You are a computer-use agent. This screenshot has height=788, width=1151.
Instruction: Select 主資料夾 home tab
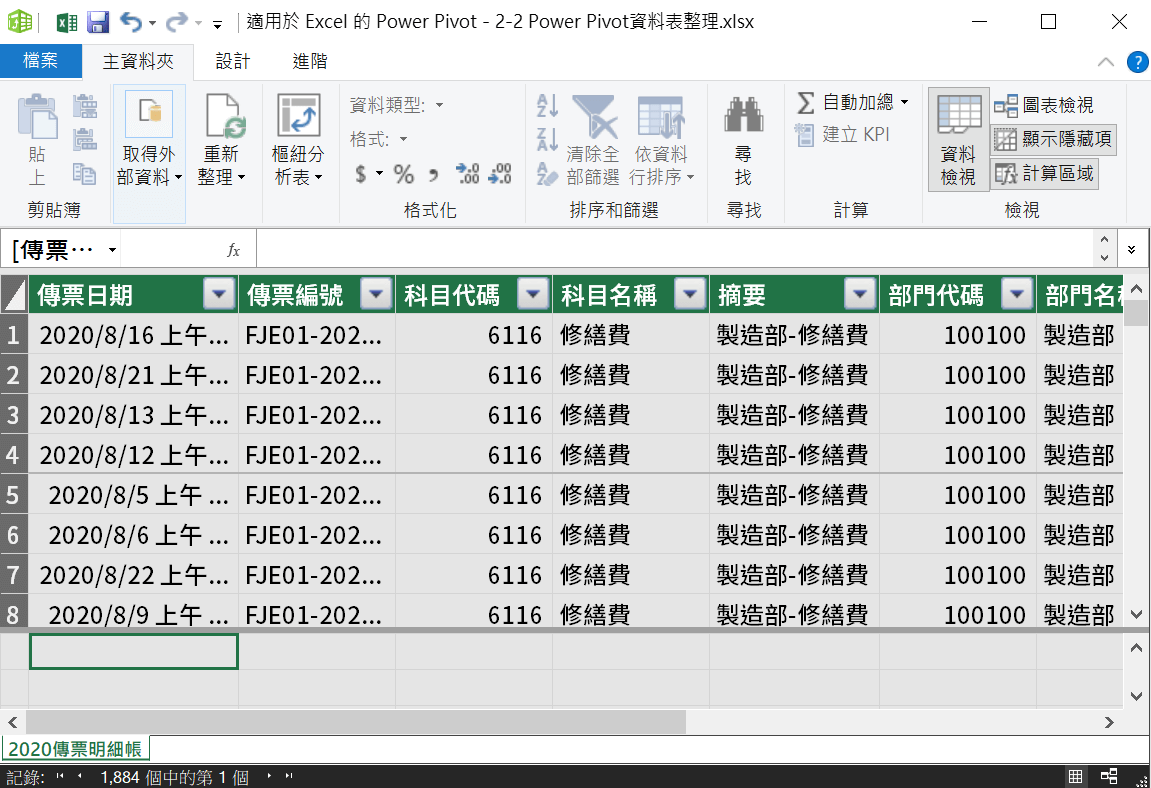pos(138,62)
